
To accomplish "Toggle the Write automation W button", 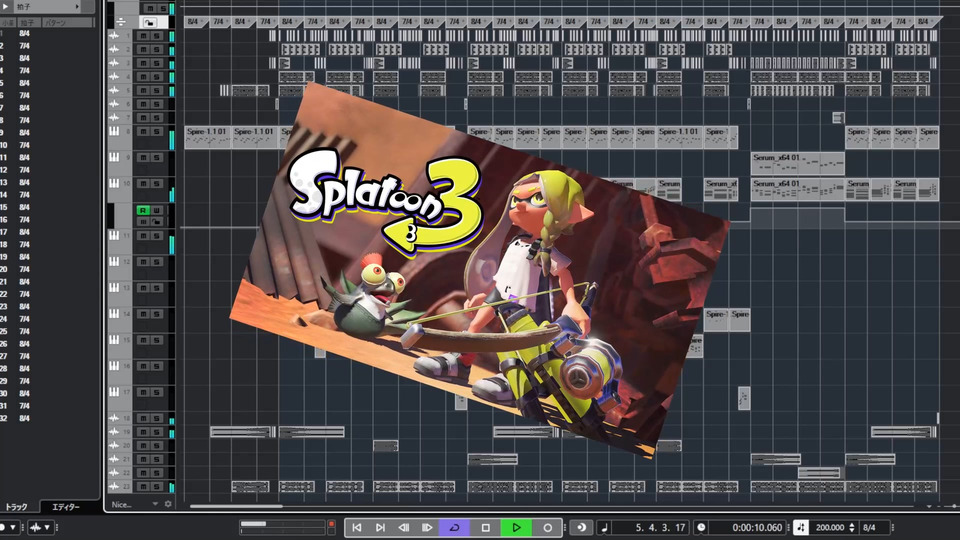I will tap(157, 210).
